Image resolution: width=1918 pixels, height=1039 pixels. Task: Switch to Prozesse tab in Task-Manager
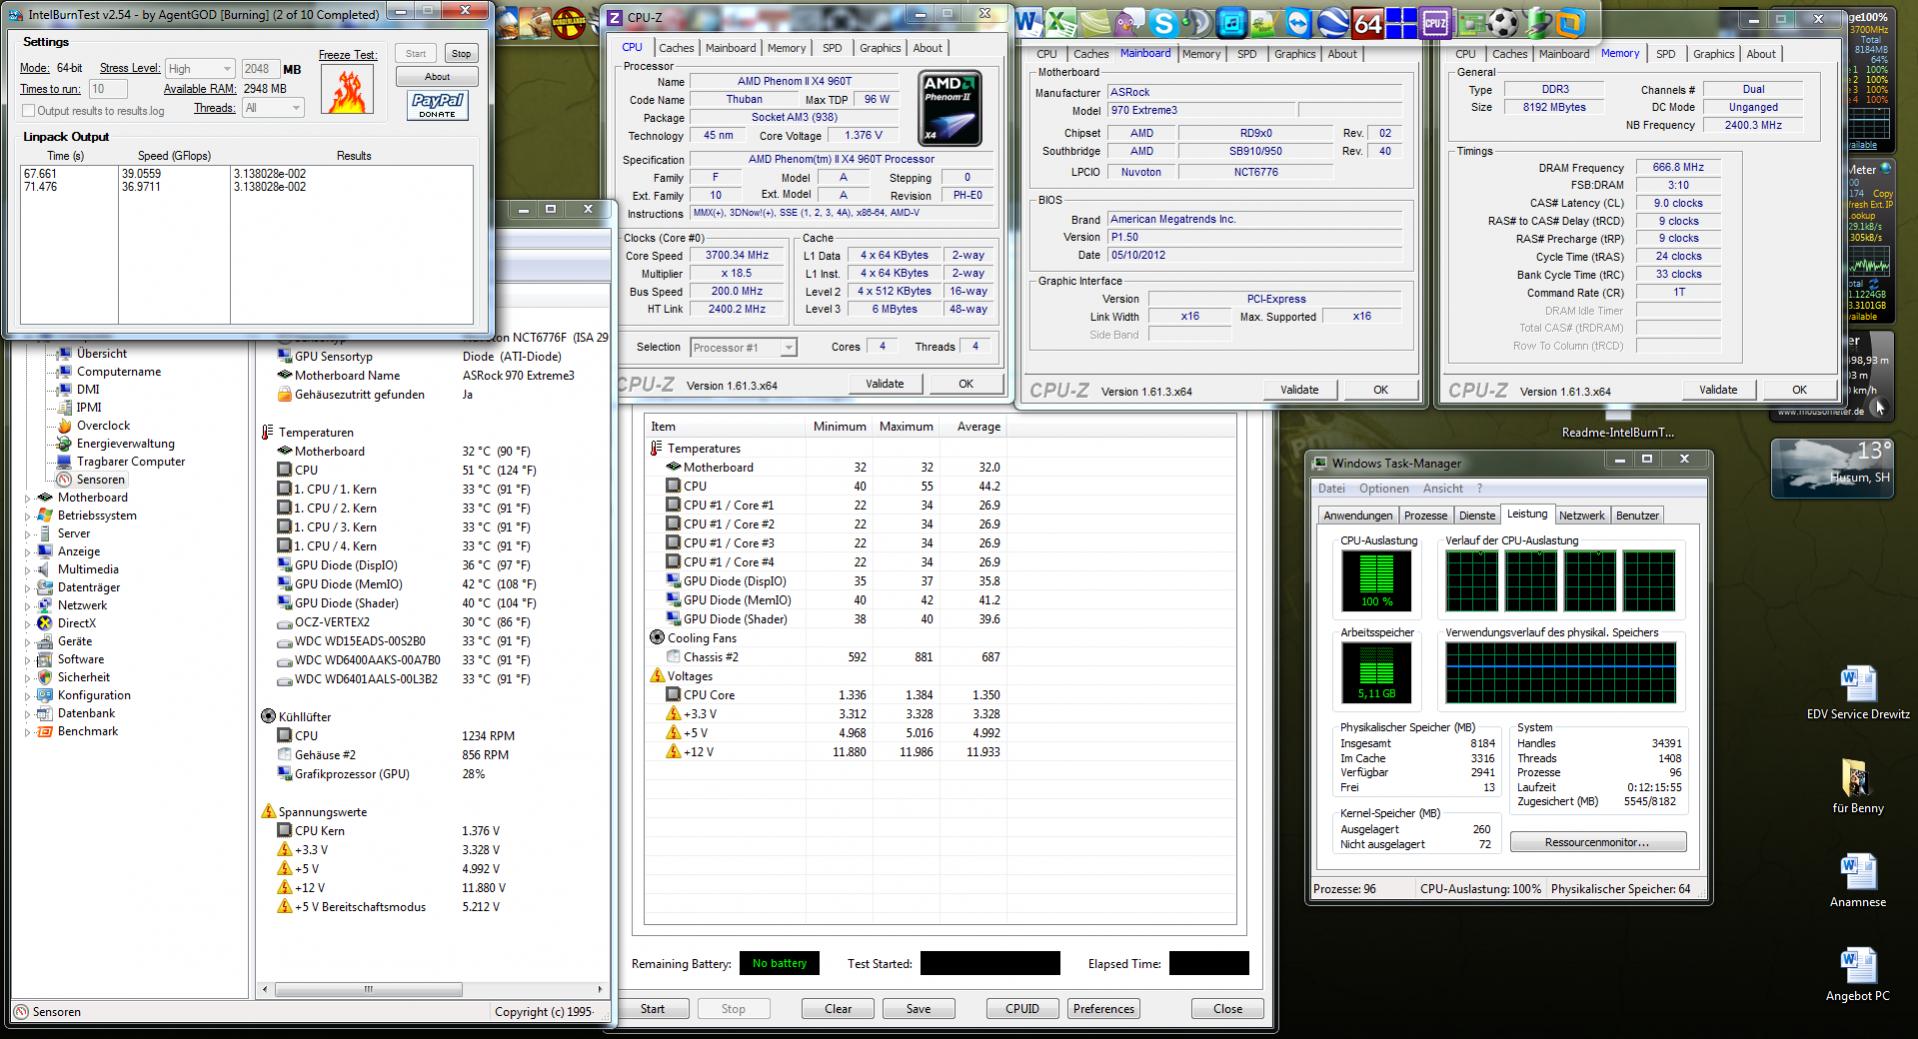pyautogui.click(x=1425, y=515)
